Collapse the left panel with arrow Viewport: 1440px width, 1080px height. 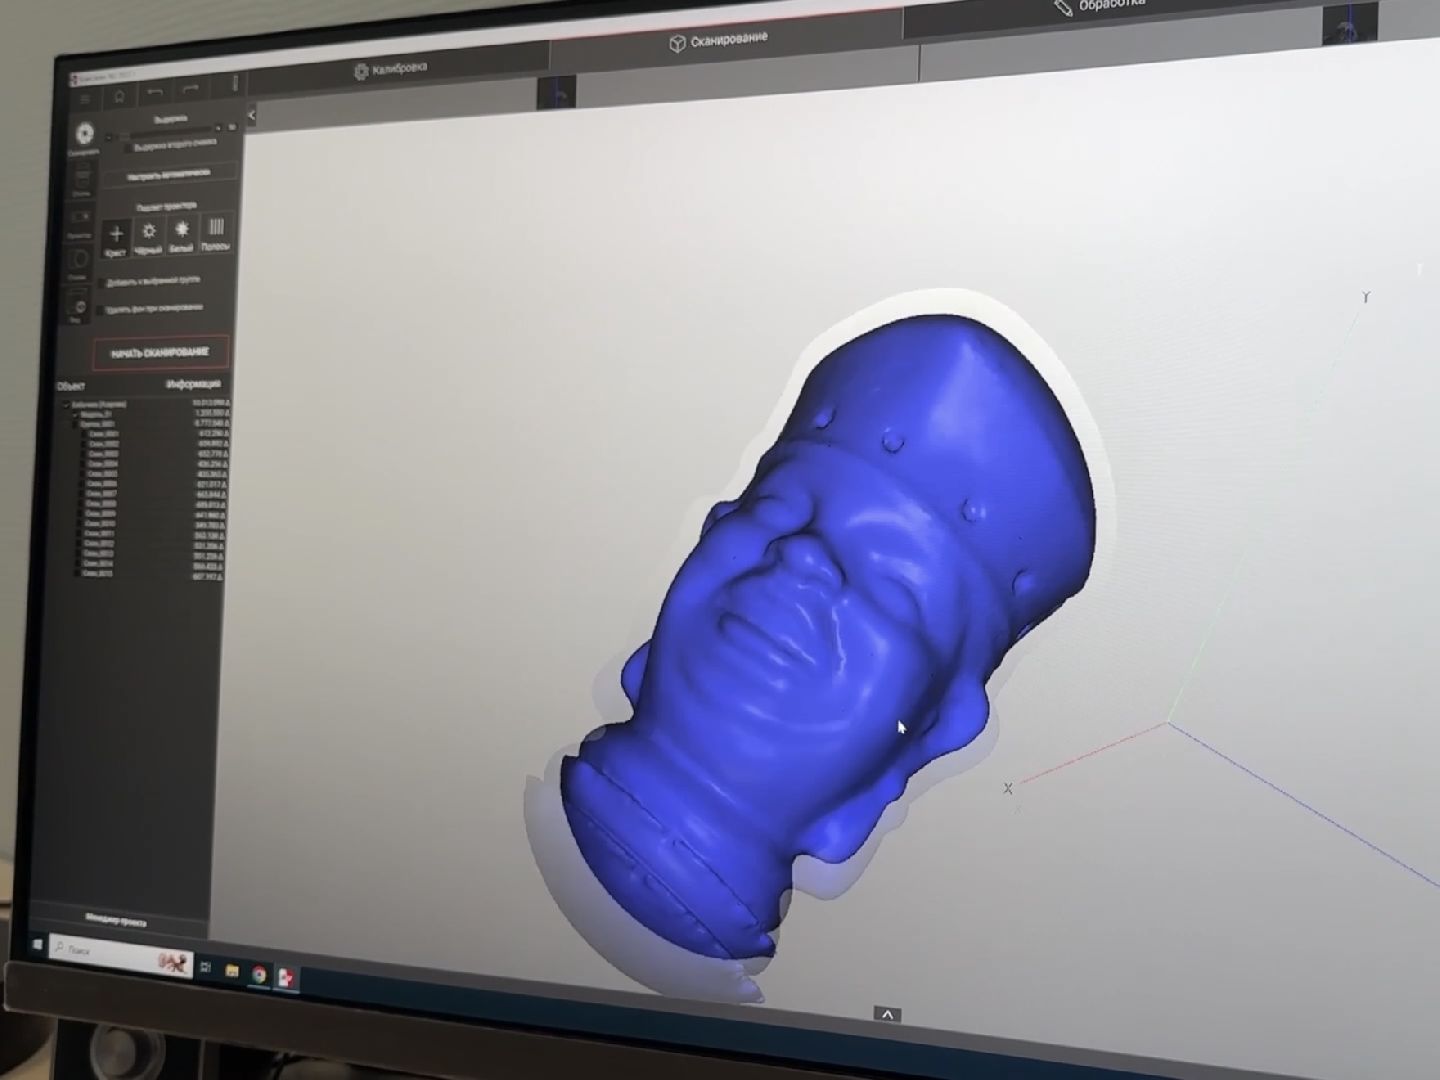(x=251, y=116)
